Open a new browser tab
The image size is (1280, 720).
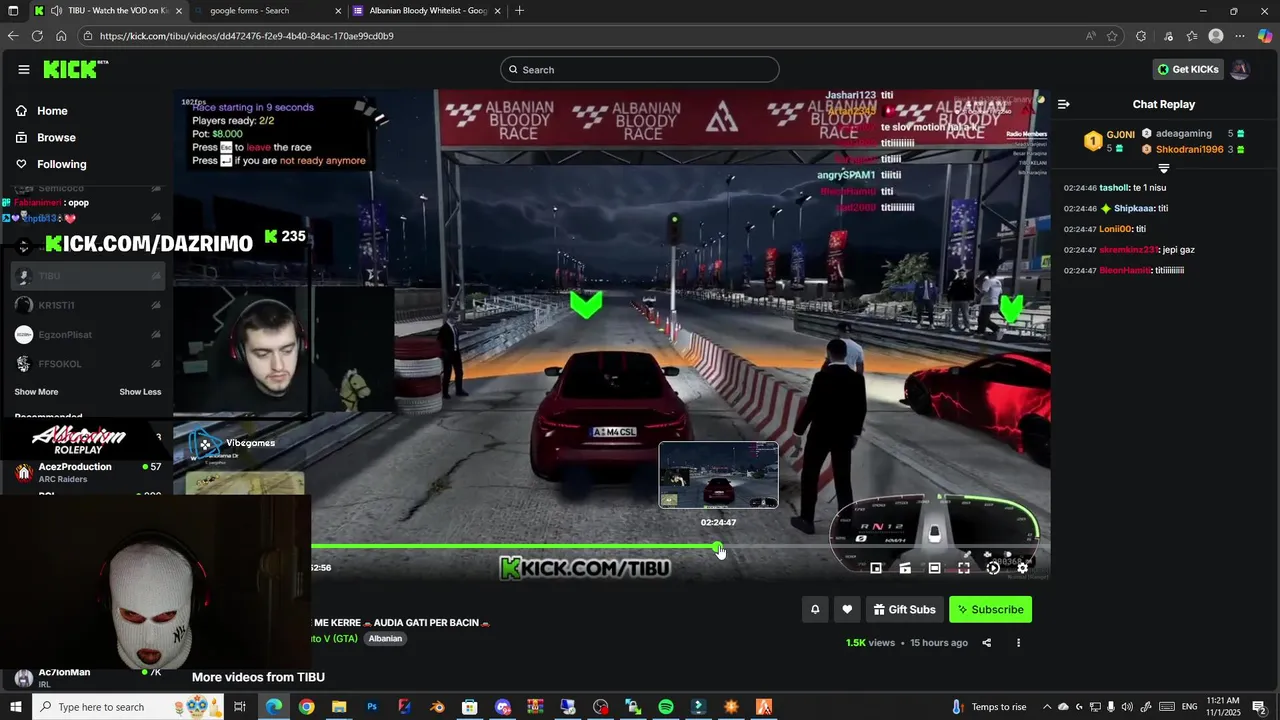(519, 11)
